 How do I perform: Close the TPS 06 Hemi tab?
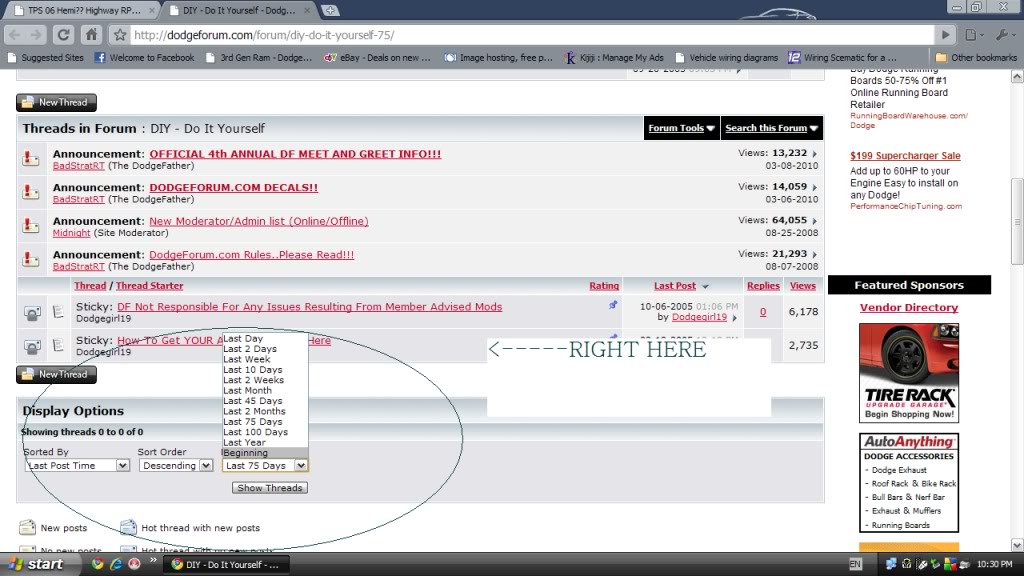(x=152, y=10)
